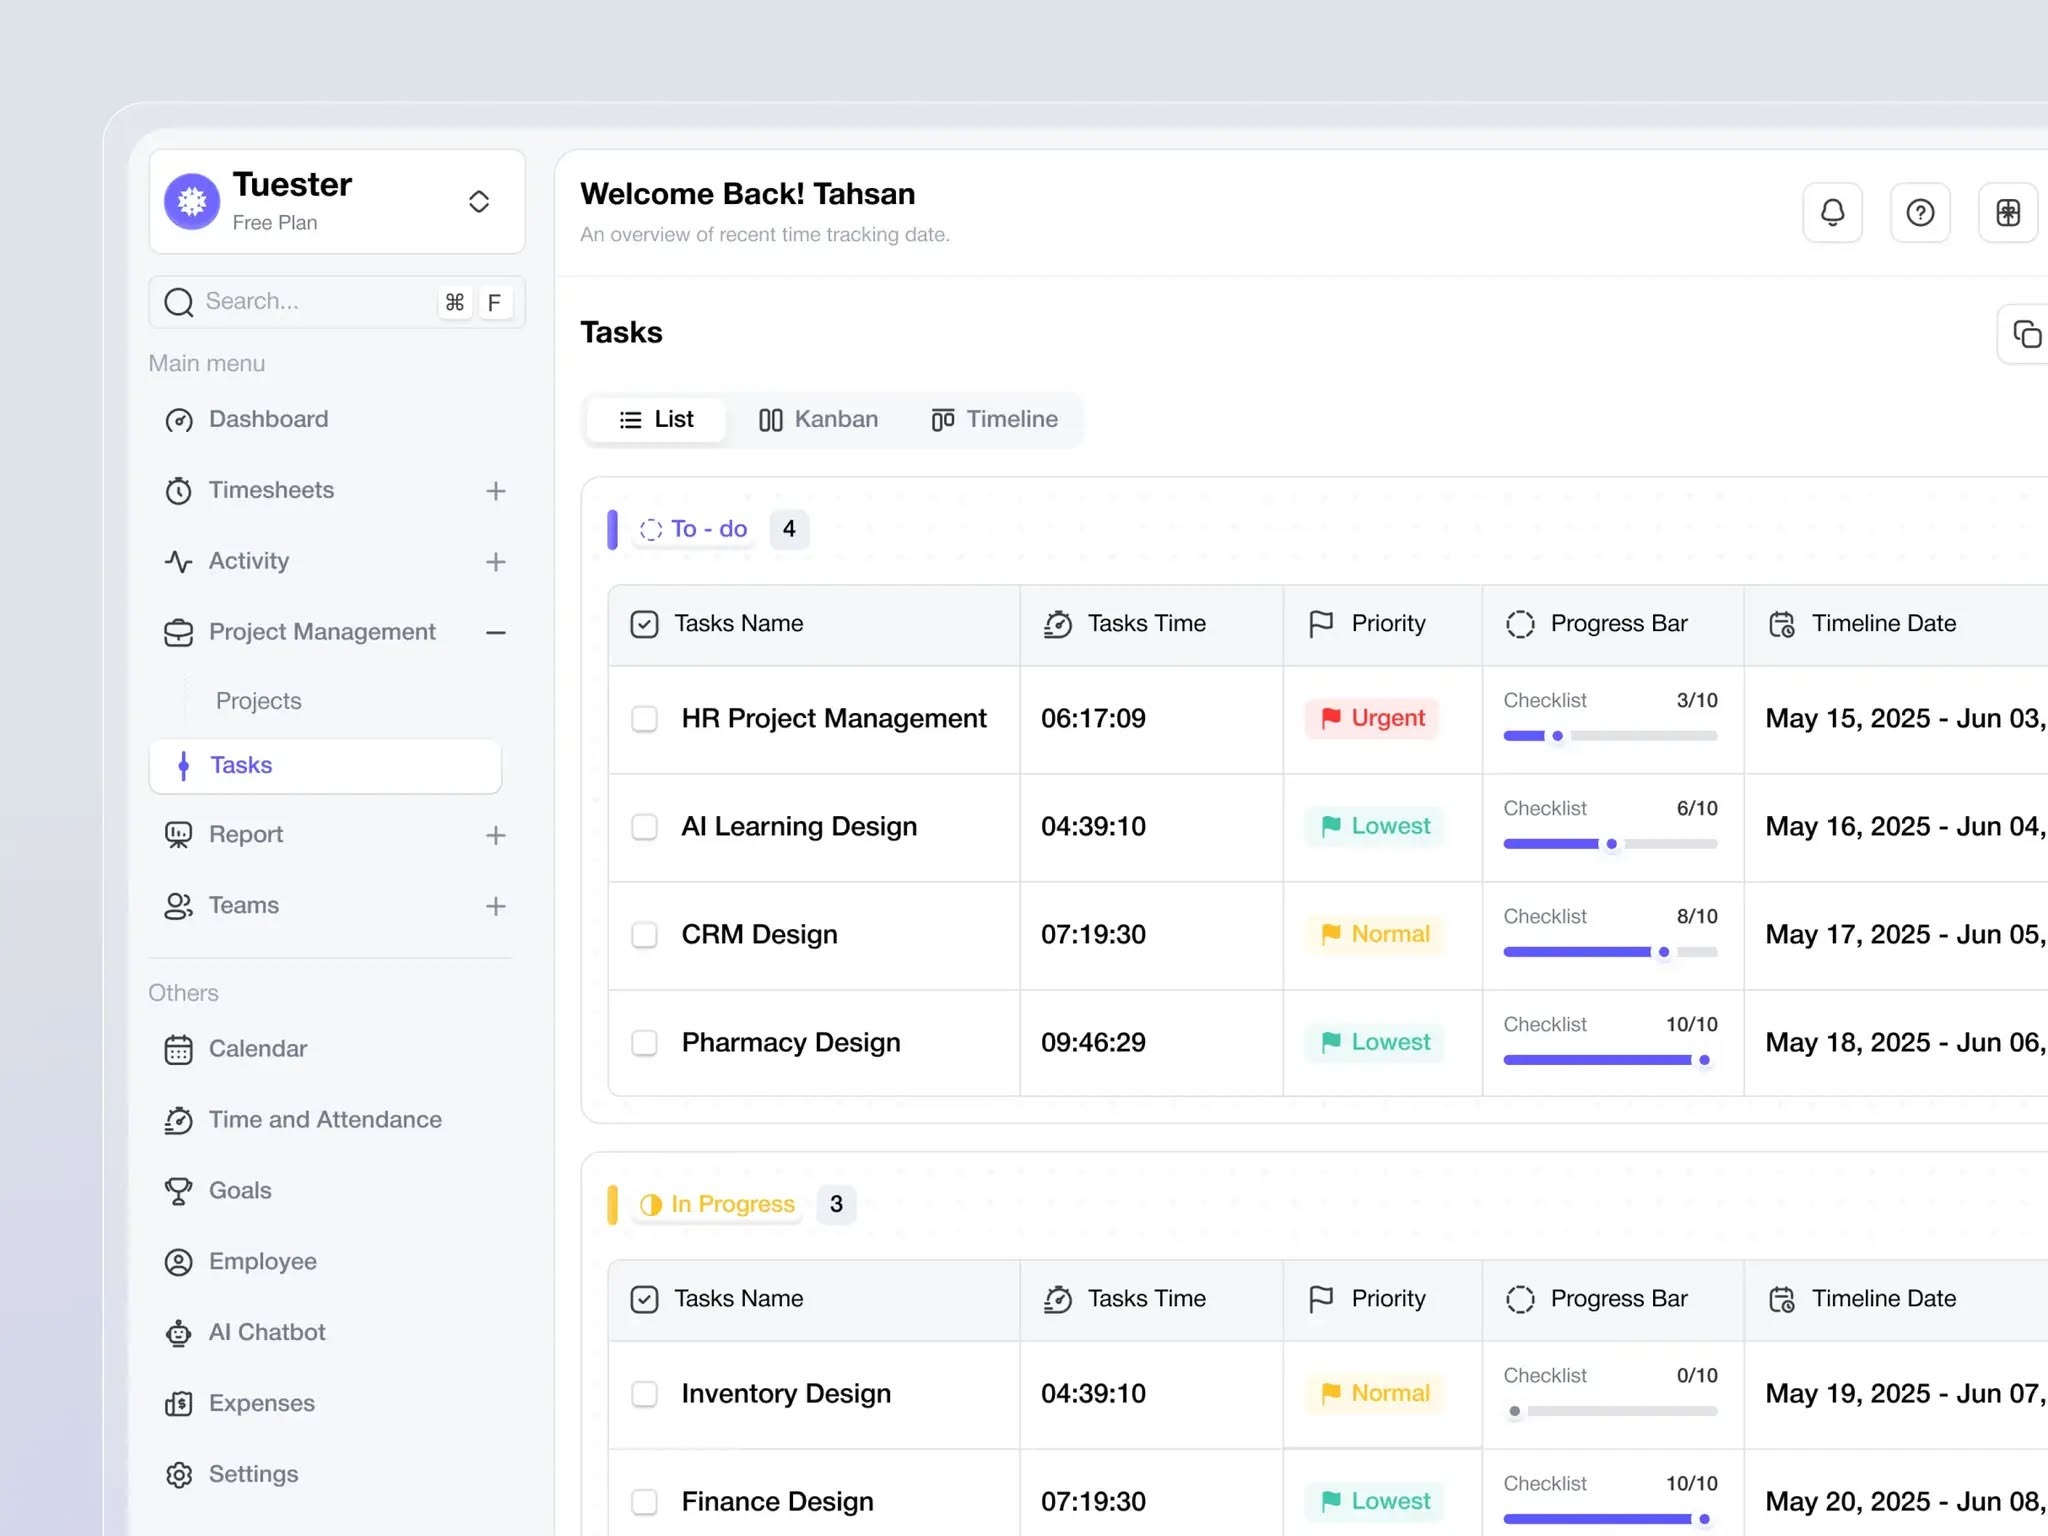Click the copy icon beside Tasks heading
Screen dimensions: 2048x1536
[x=2027, y=334]
